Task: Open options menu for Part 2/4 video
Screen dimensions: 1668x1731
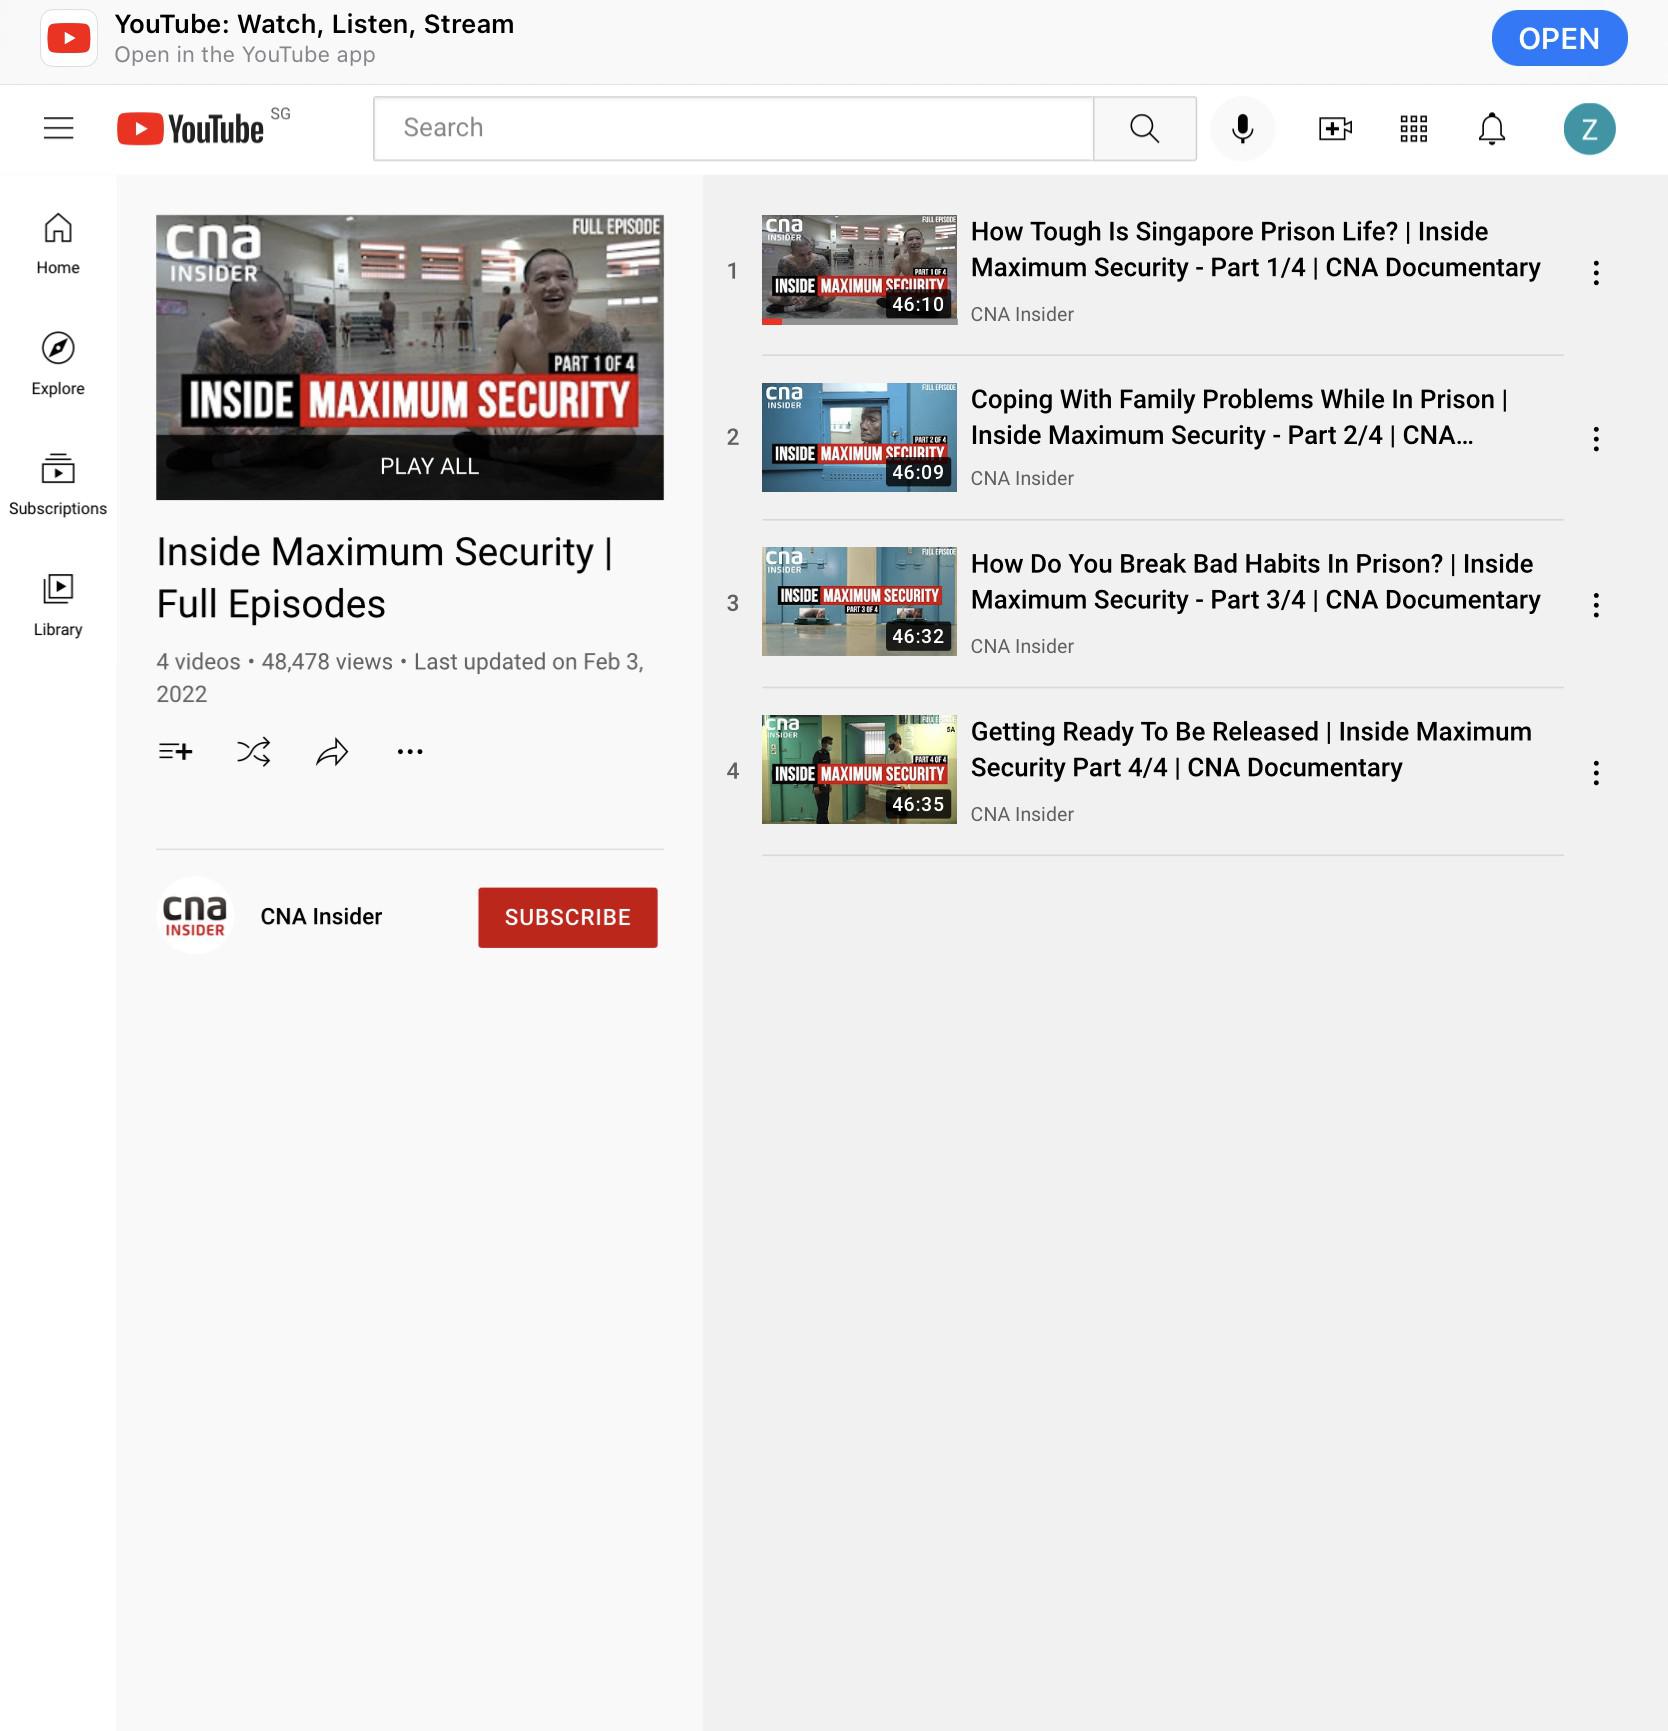Action: click(1596, 438)
